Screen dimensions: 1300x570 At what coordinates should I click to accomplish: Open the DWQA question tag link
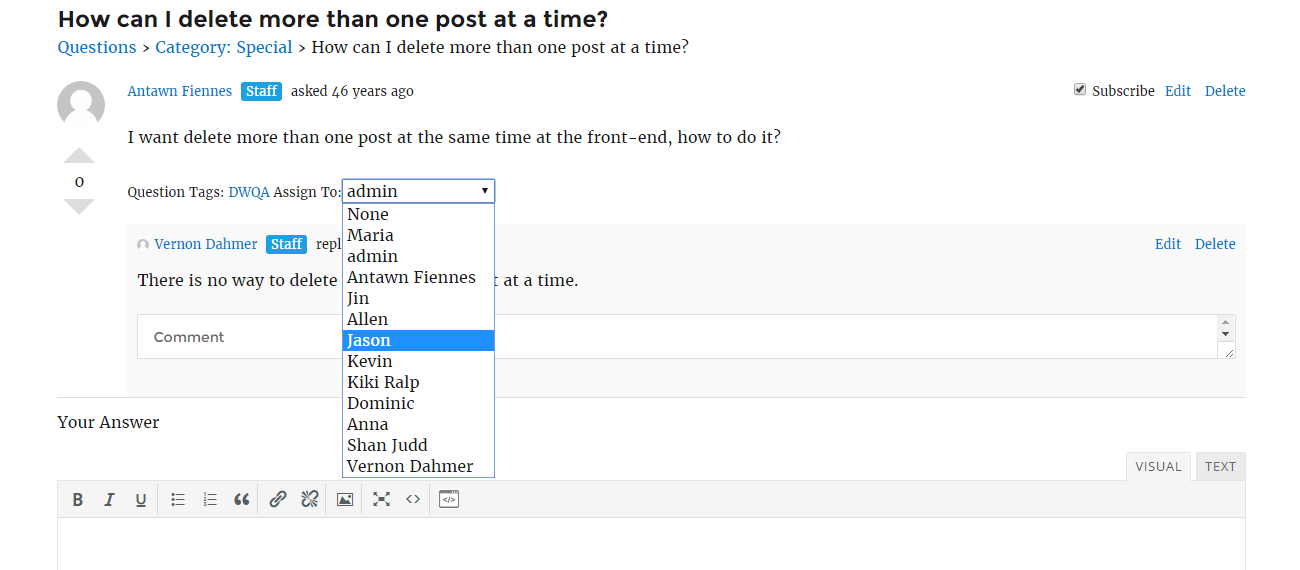(249, 192)
